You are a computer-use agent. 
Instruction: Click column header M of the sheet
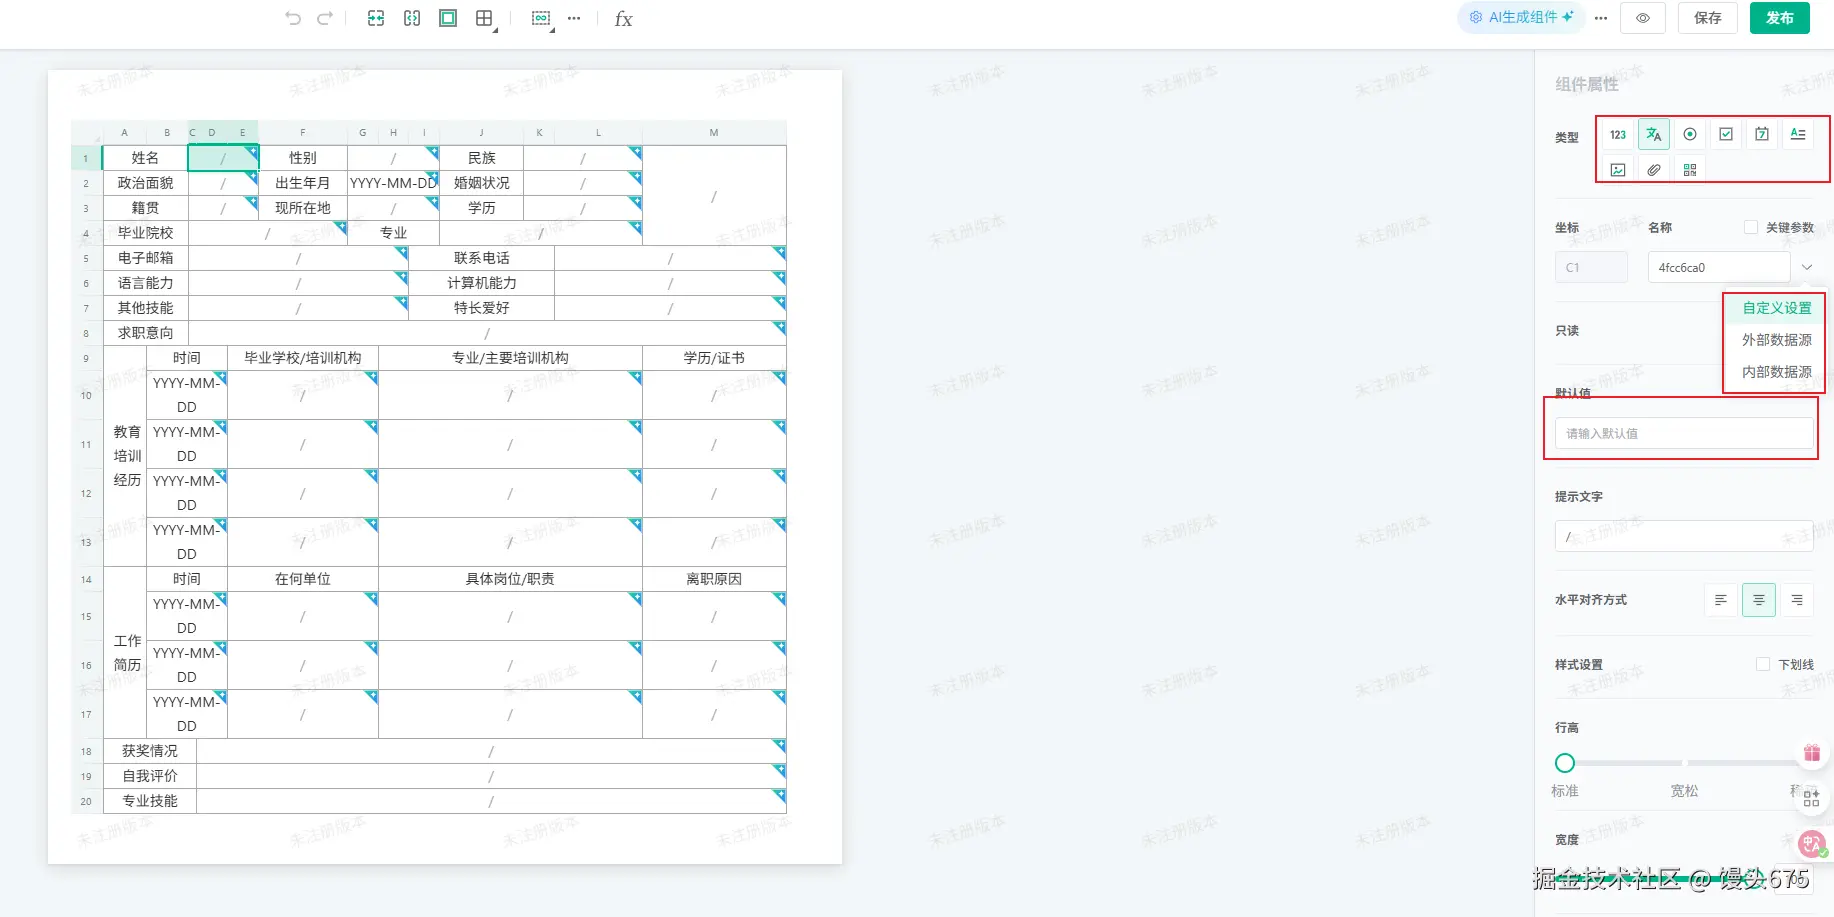pos(714,132)
